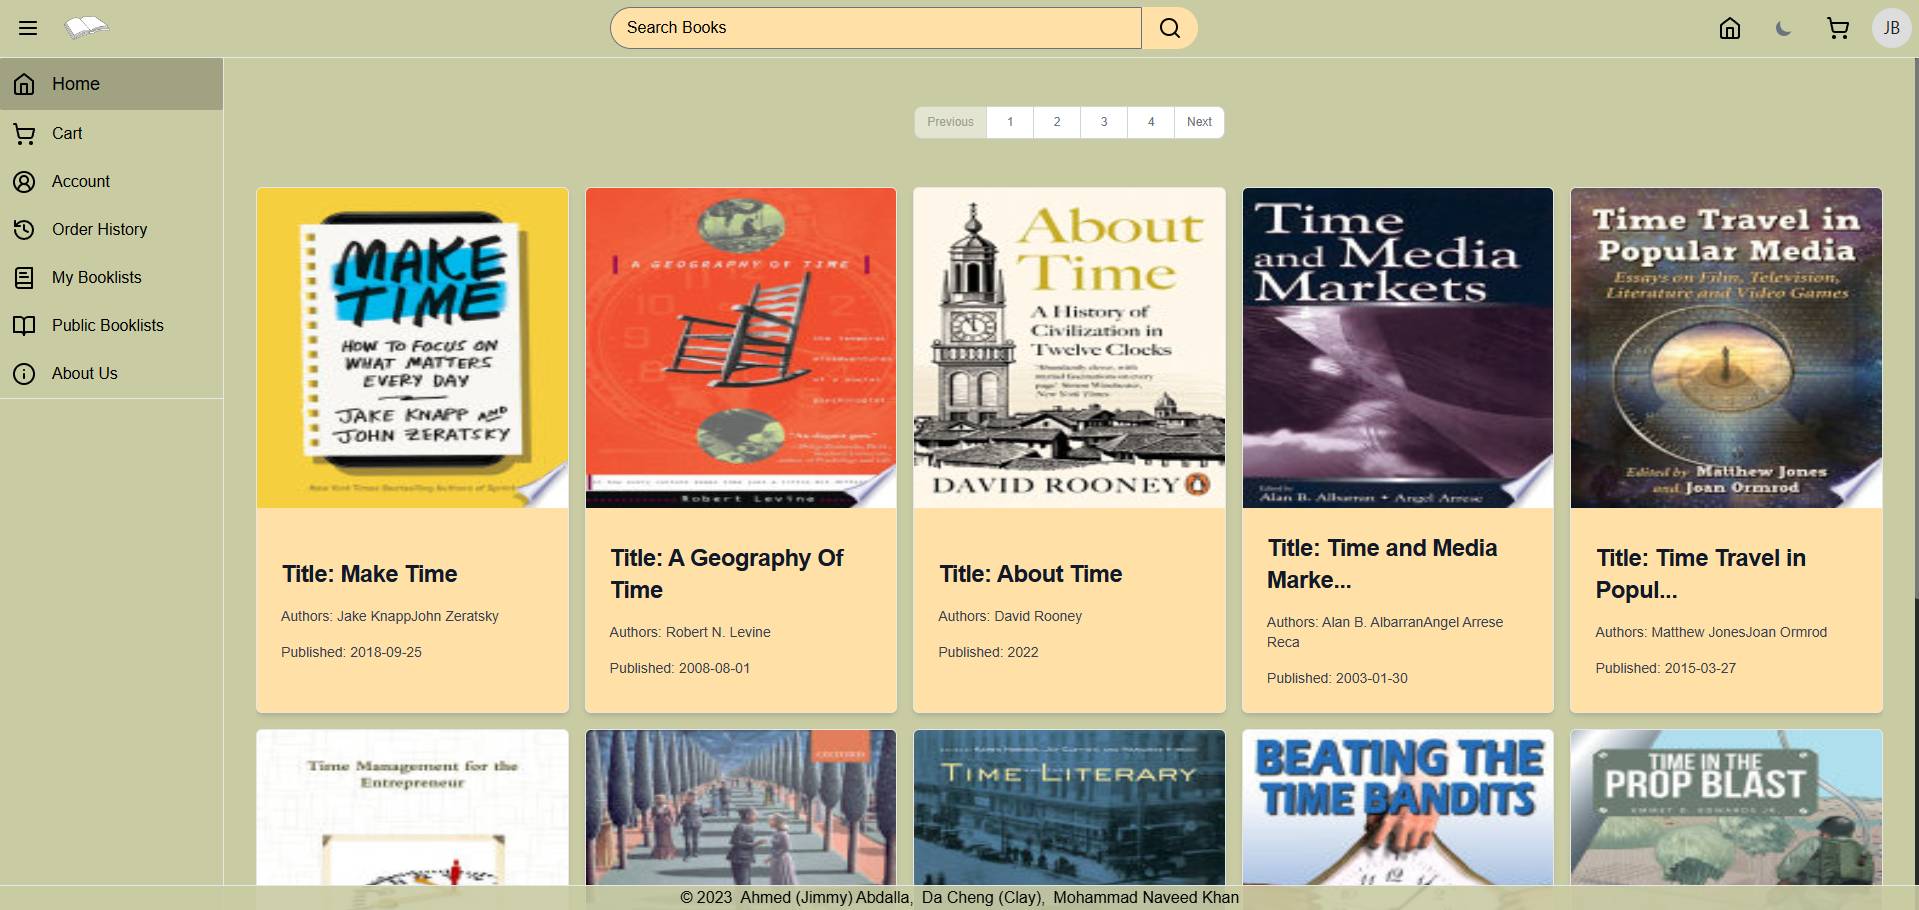Click 'Title: Time and Media Marke...' heading
The height and width of the screenshot is (910, 1919).
1382,564
